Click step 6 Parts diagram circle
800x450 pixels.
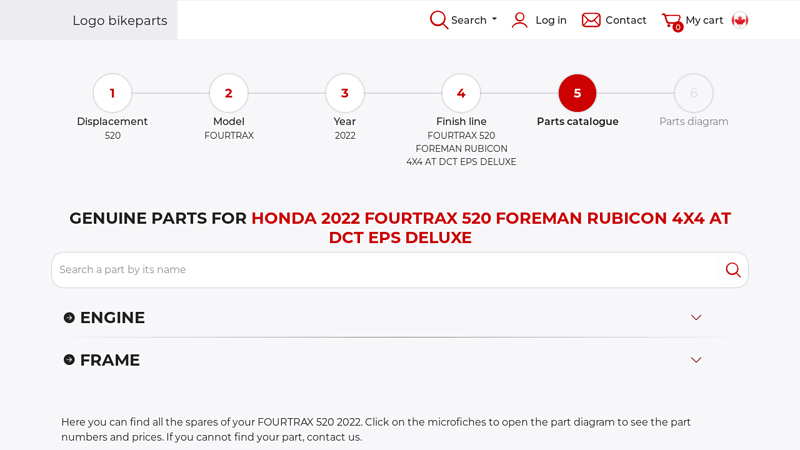pyautogui.click(x=693, y=93)
